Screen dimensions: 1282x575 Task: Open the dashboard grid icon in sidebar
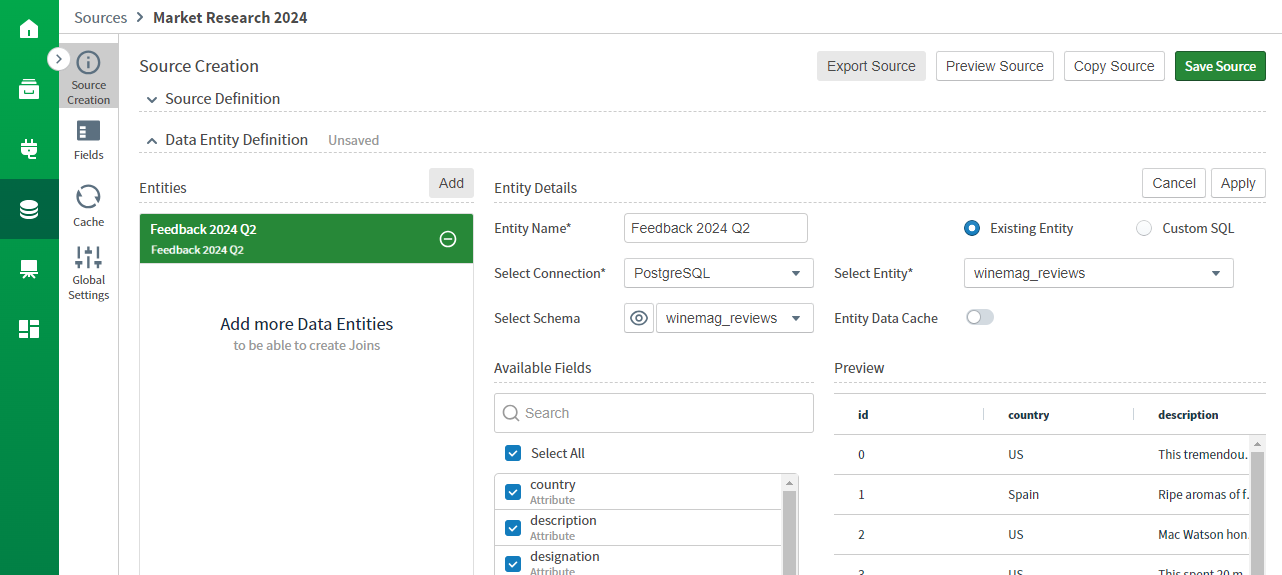tap(29, 329)
